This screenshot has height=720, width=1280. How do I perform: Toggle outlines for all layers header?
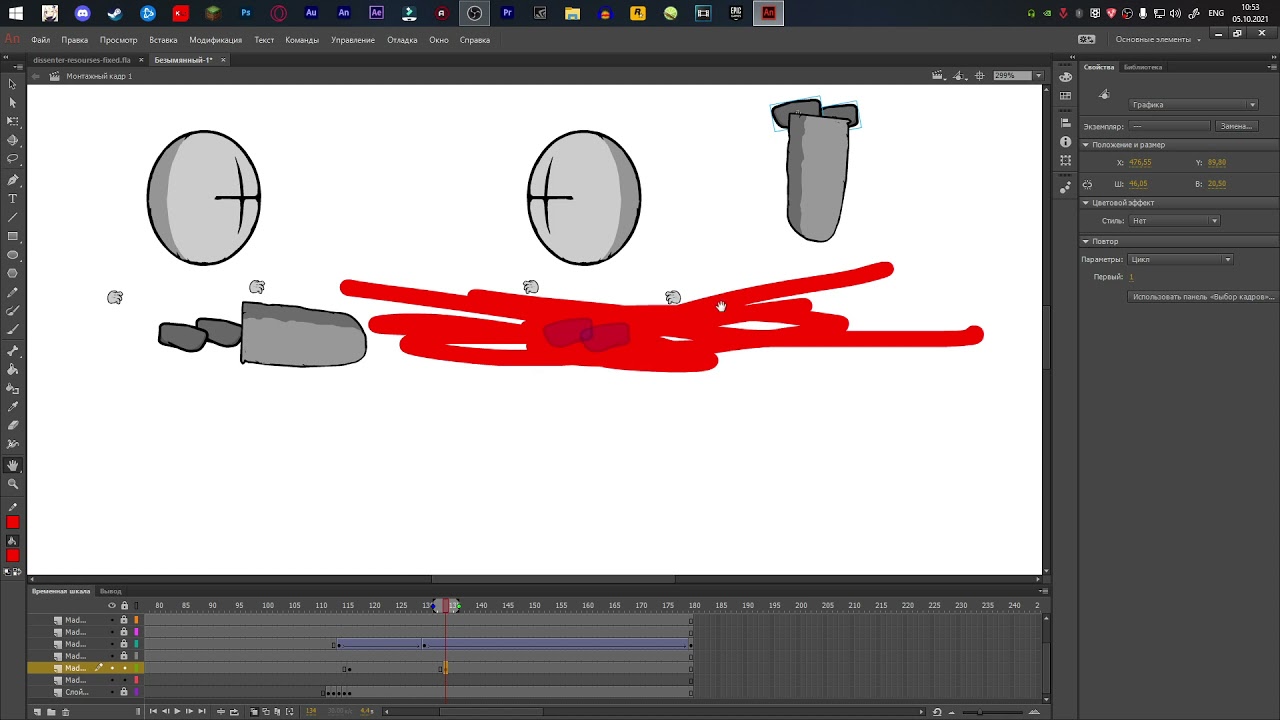click(x=136, y=605)
